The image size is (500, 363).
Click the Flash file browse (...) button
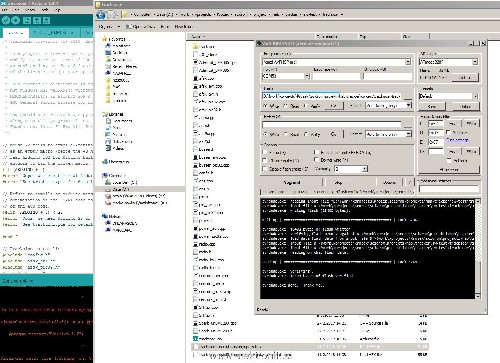coord(408,96)
